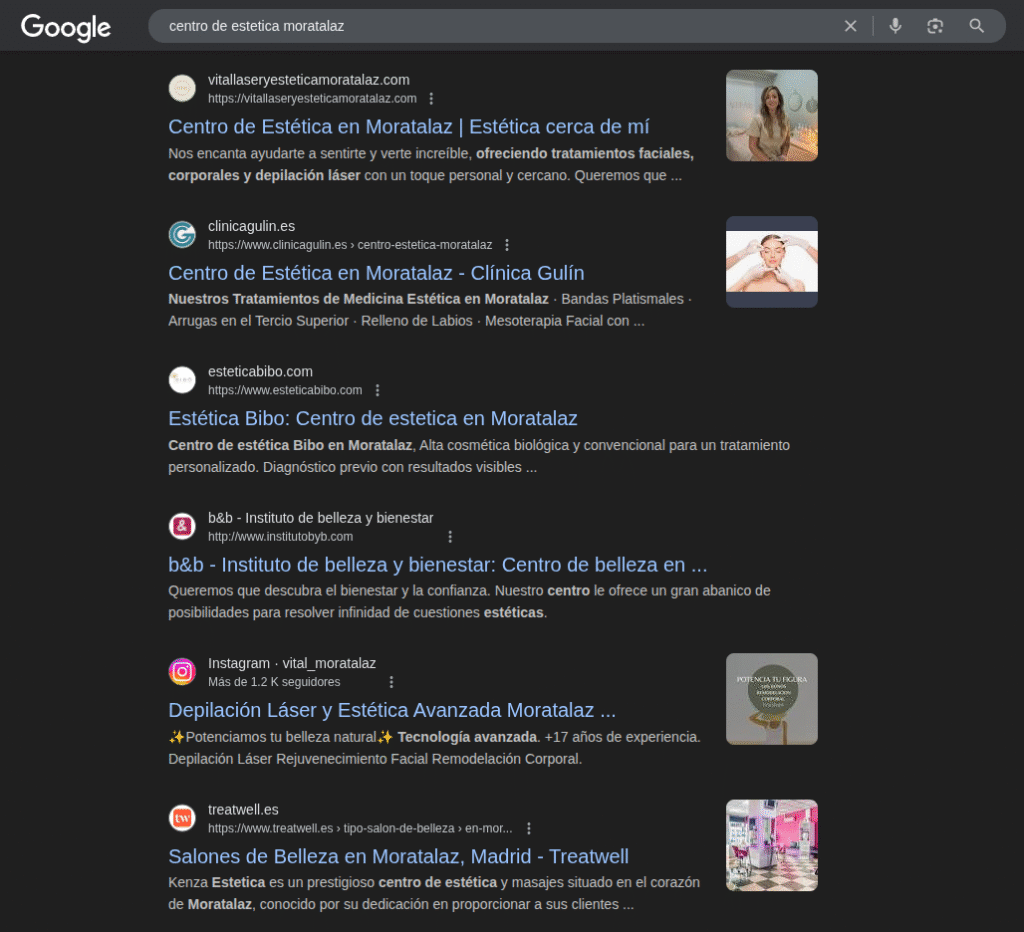
Task: Click site name 'treatwell.es'
Action: coord(243,810)
